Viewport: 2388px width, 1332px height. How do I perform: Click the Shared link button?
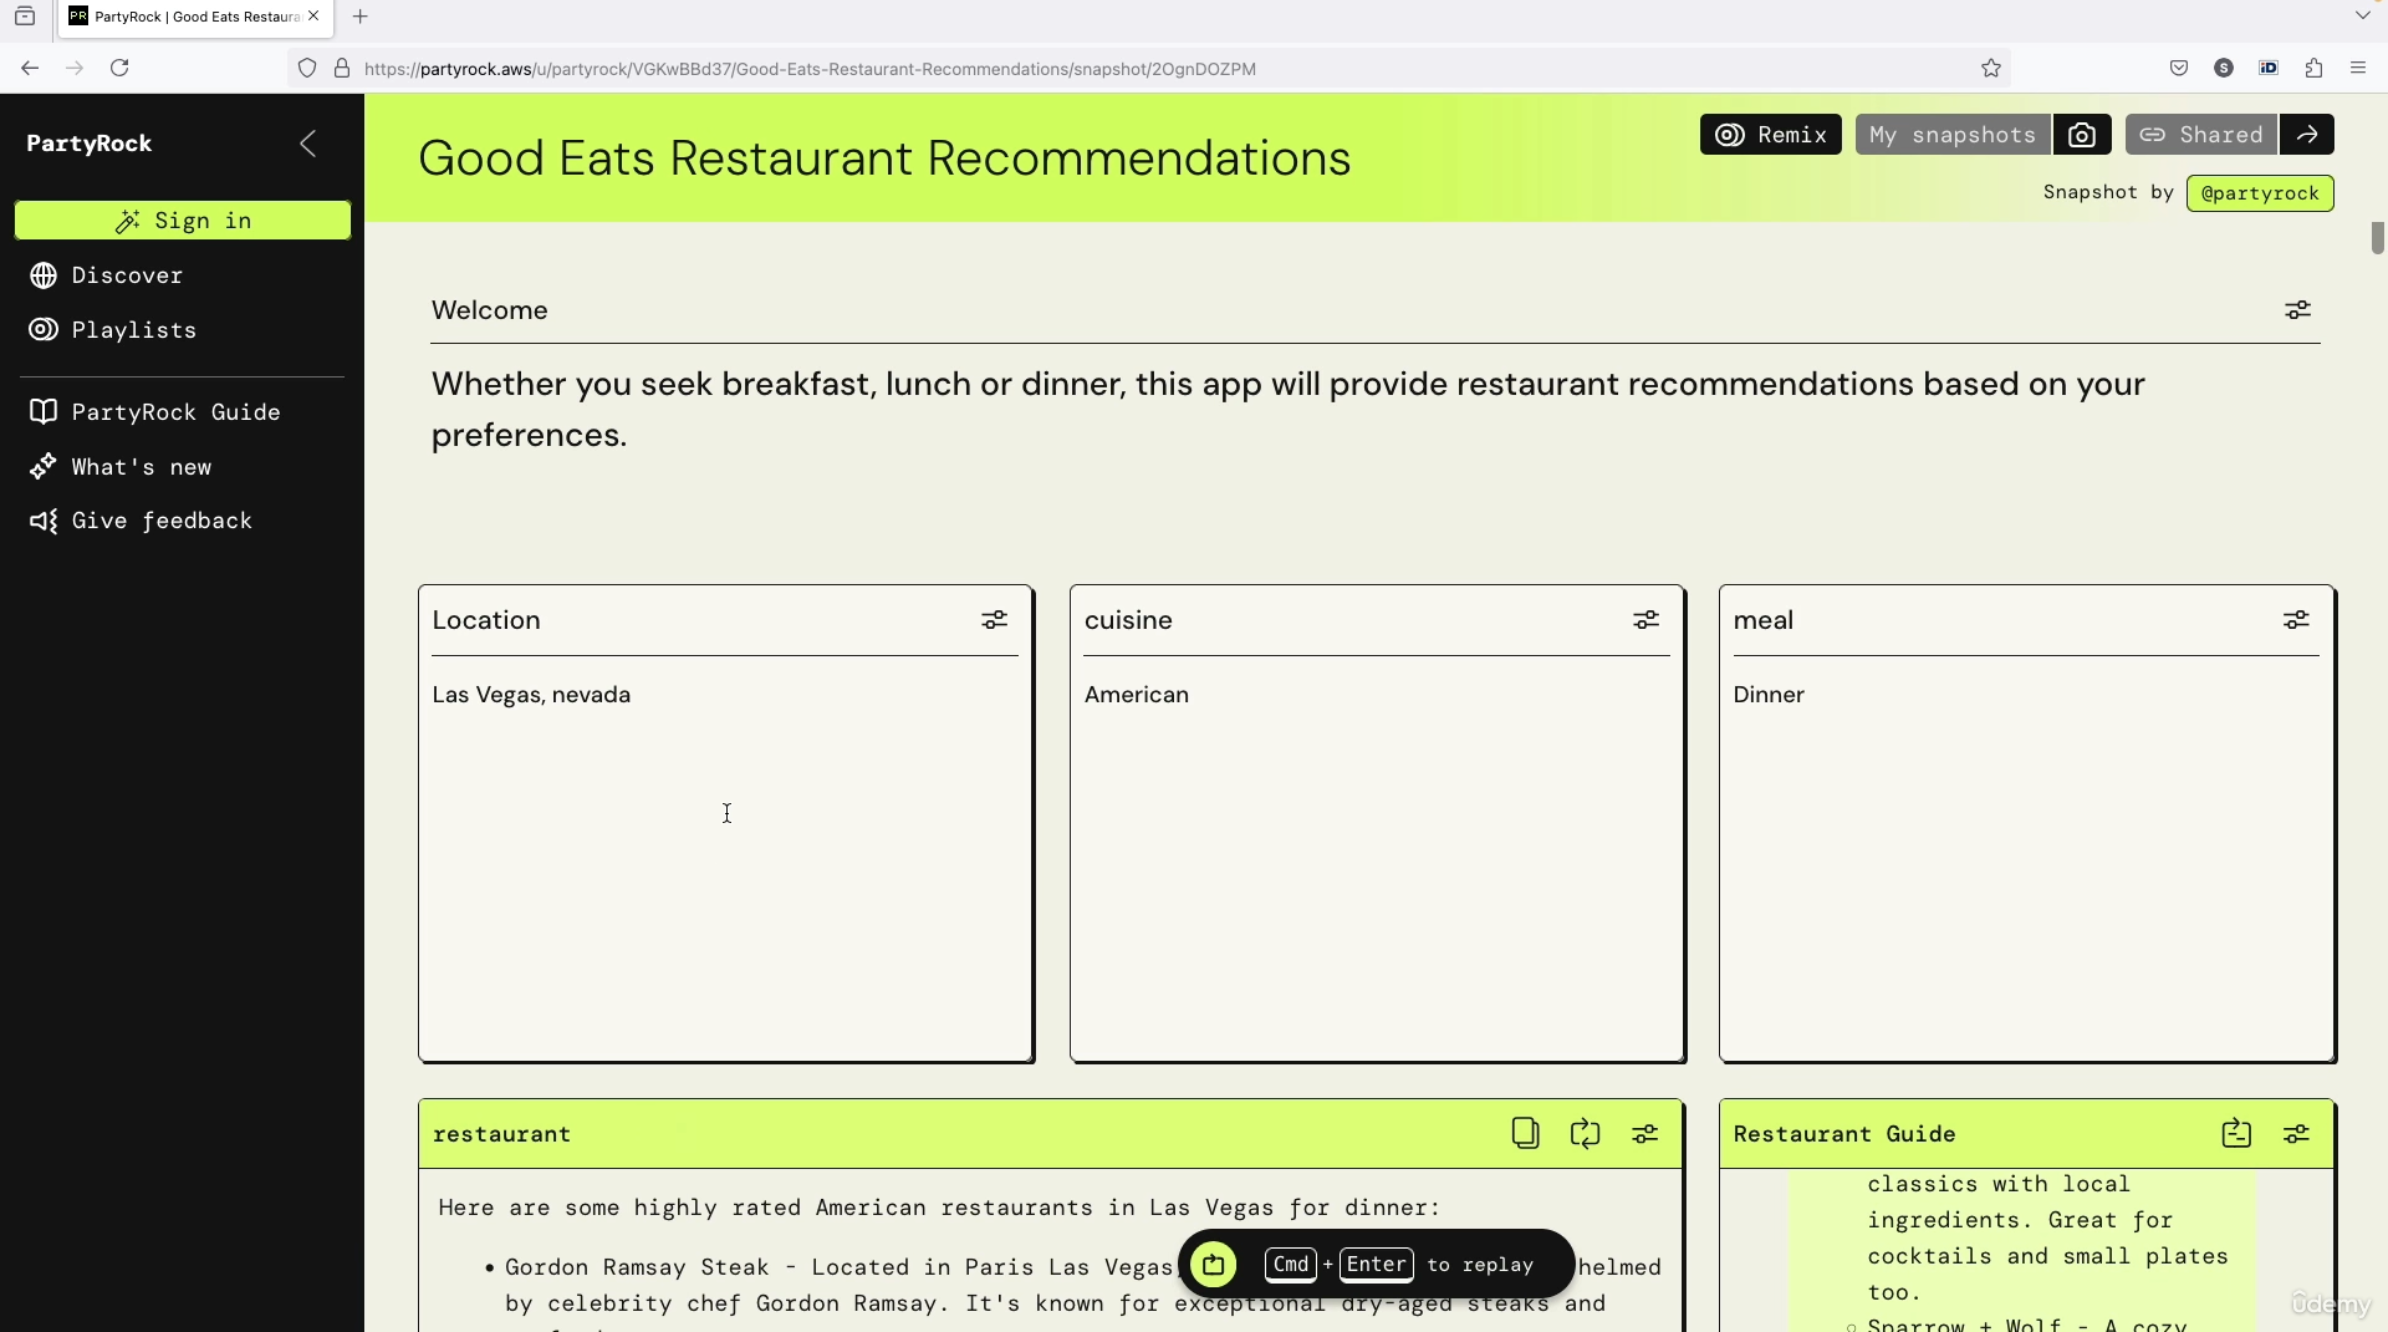[x=2201, y=135]
